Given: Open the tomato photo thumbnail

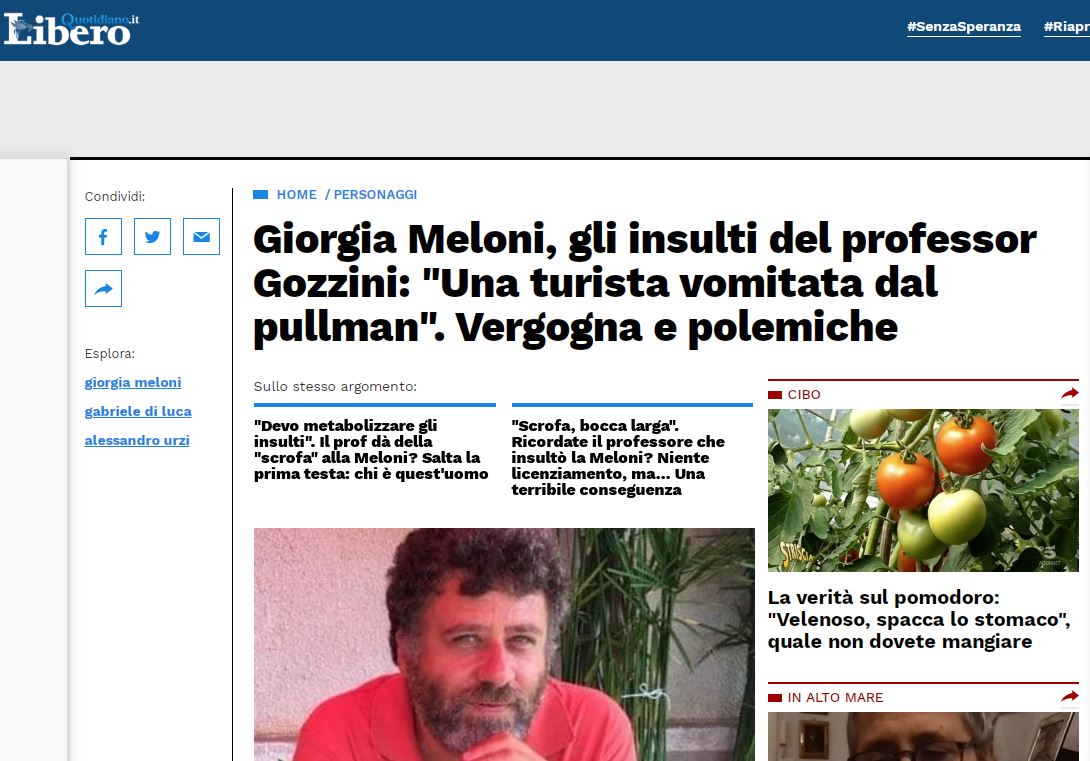Looking at the screenshot, I should coord(923,490).
